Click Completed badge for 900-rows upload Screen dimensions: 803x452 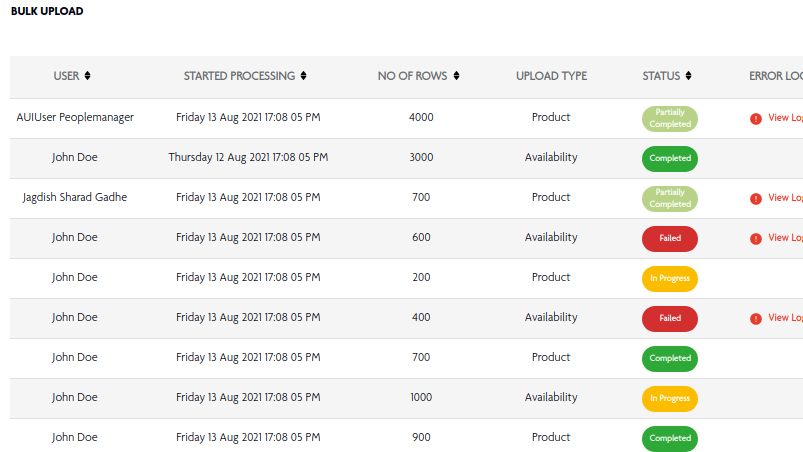tap(670, 438)
